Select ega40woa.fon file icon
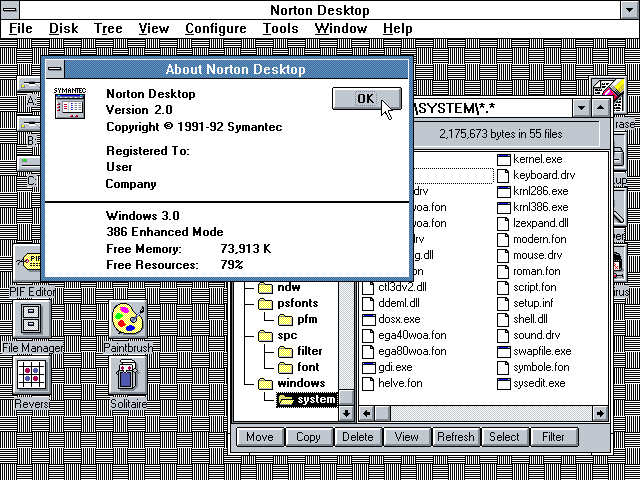Viewport: 640px width, 480px height. [x=369, y=336]
